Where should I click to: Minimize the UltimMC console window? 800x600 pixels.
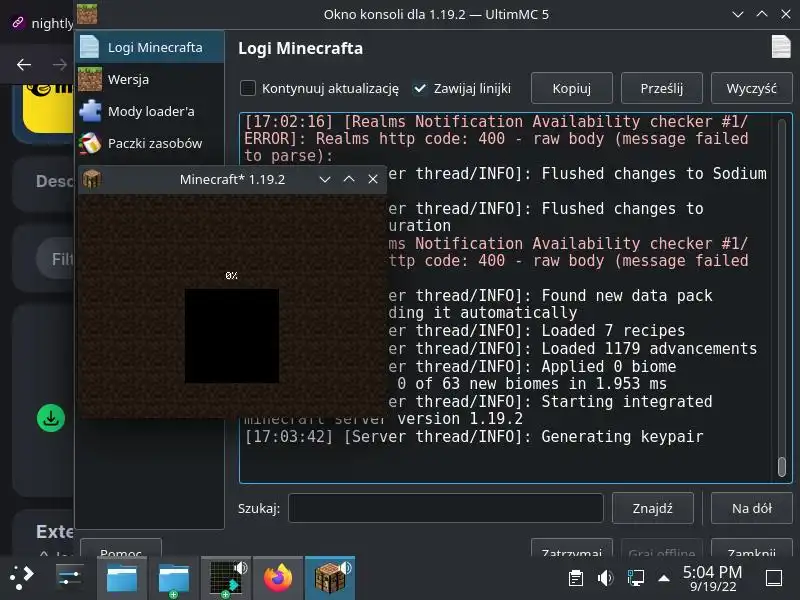(x=738, y=14)
